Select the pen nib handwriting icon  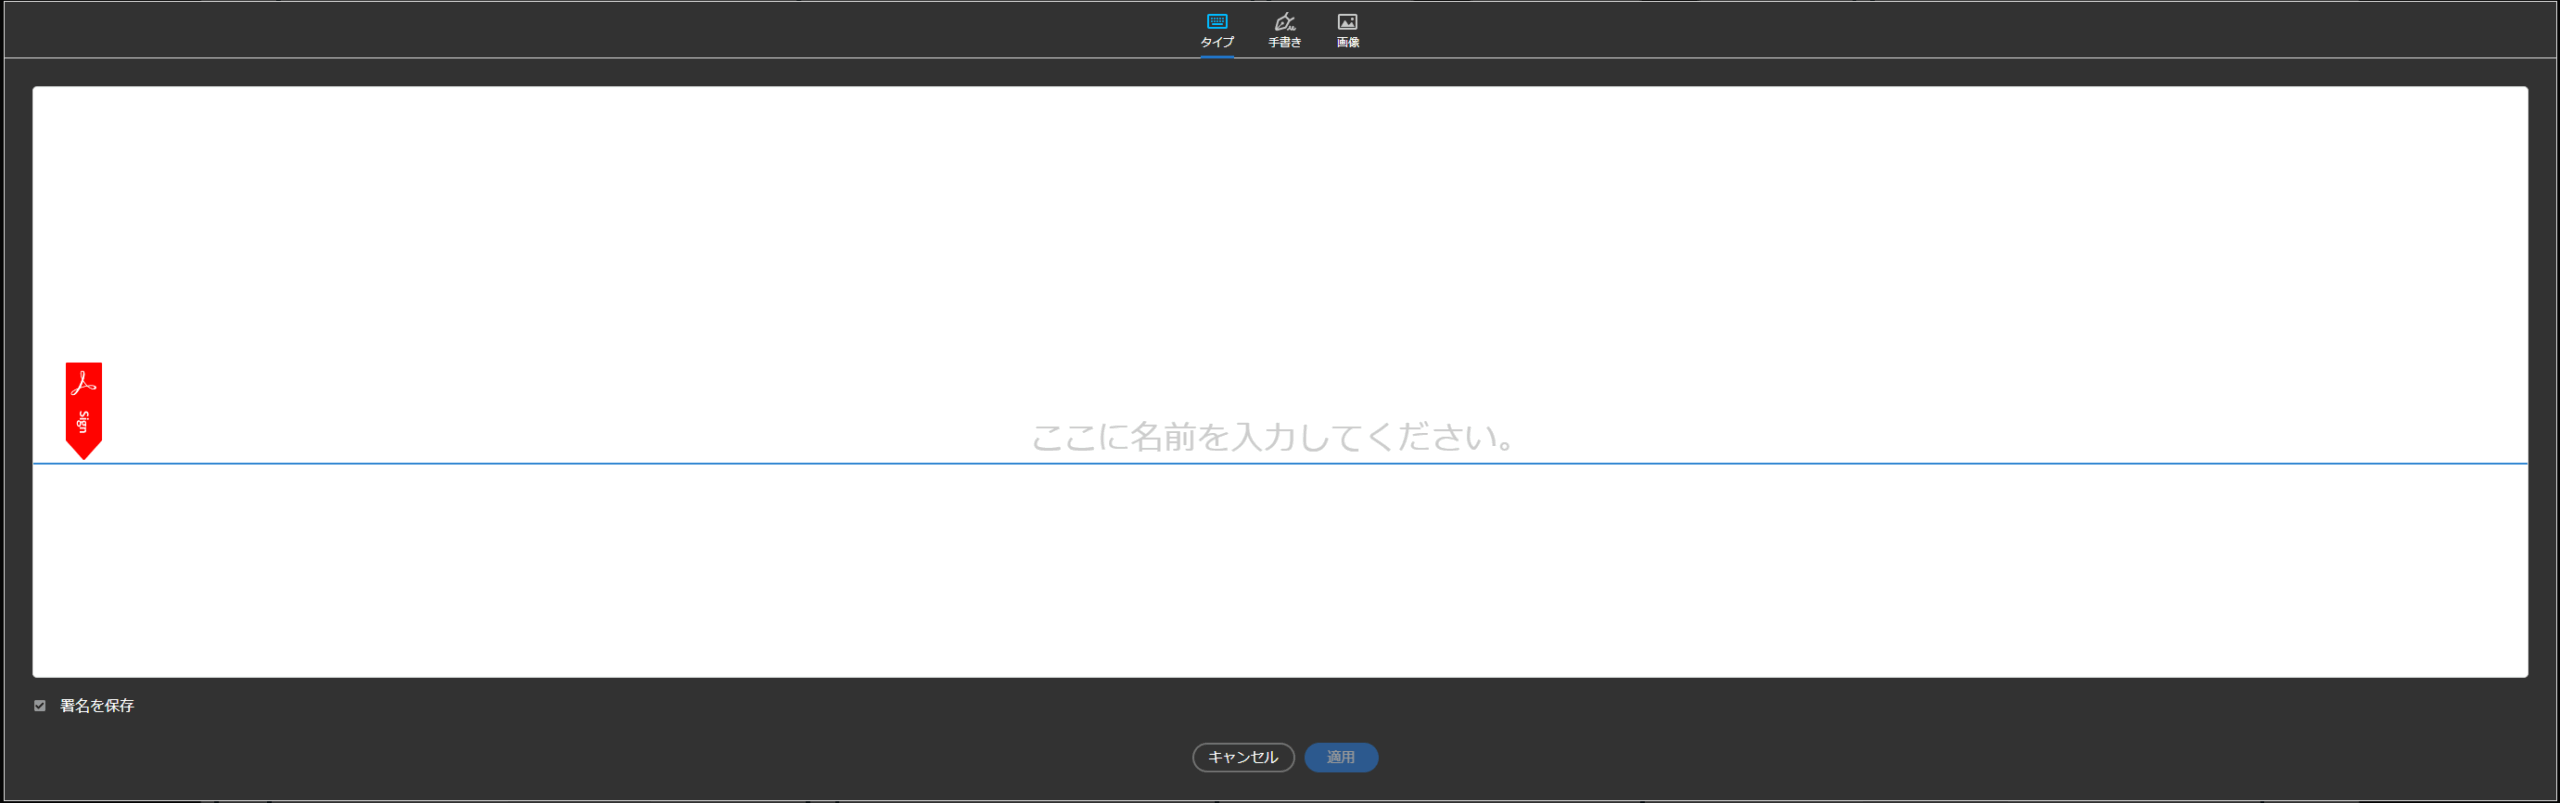point(1284,21)
